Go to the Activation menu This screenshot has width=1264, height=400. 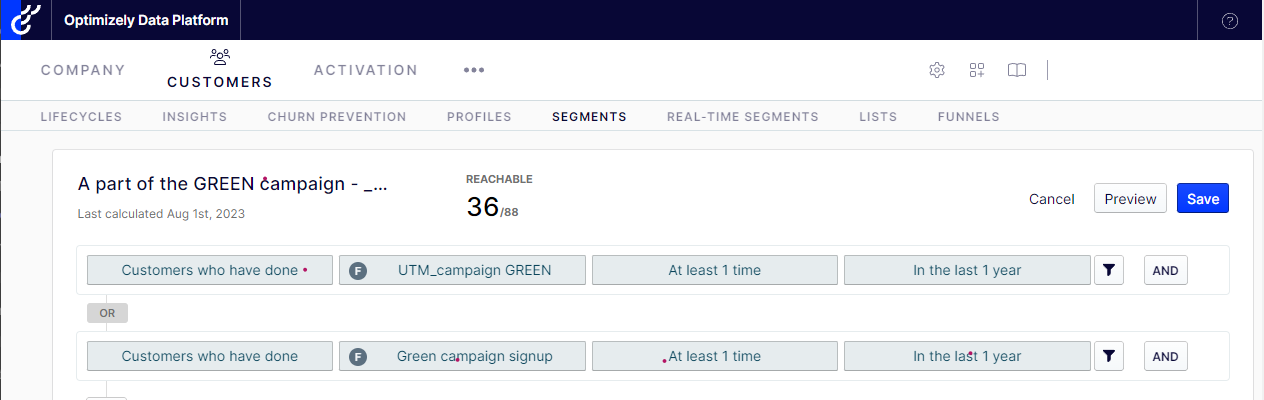pos(366,70)
